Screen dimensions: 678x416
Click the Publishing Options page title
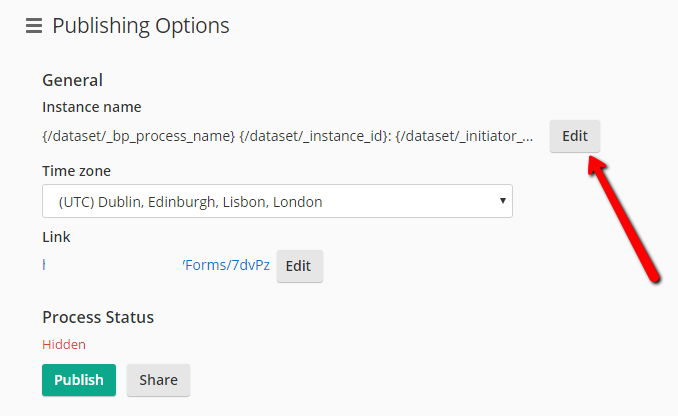click(x=141, y=26)
